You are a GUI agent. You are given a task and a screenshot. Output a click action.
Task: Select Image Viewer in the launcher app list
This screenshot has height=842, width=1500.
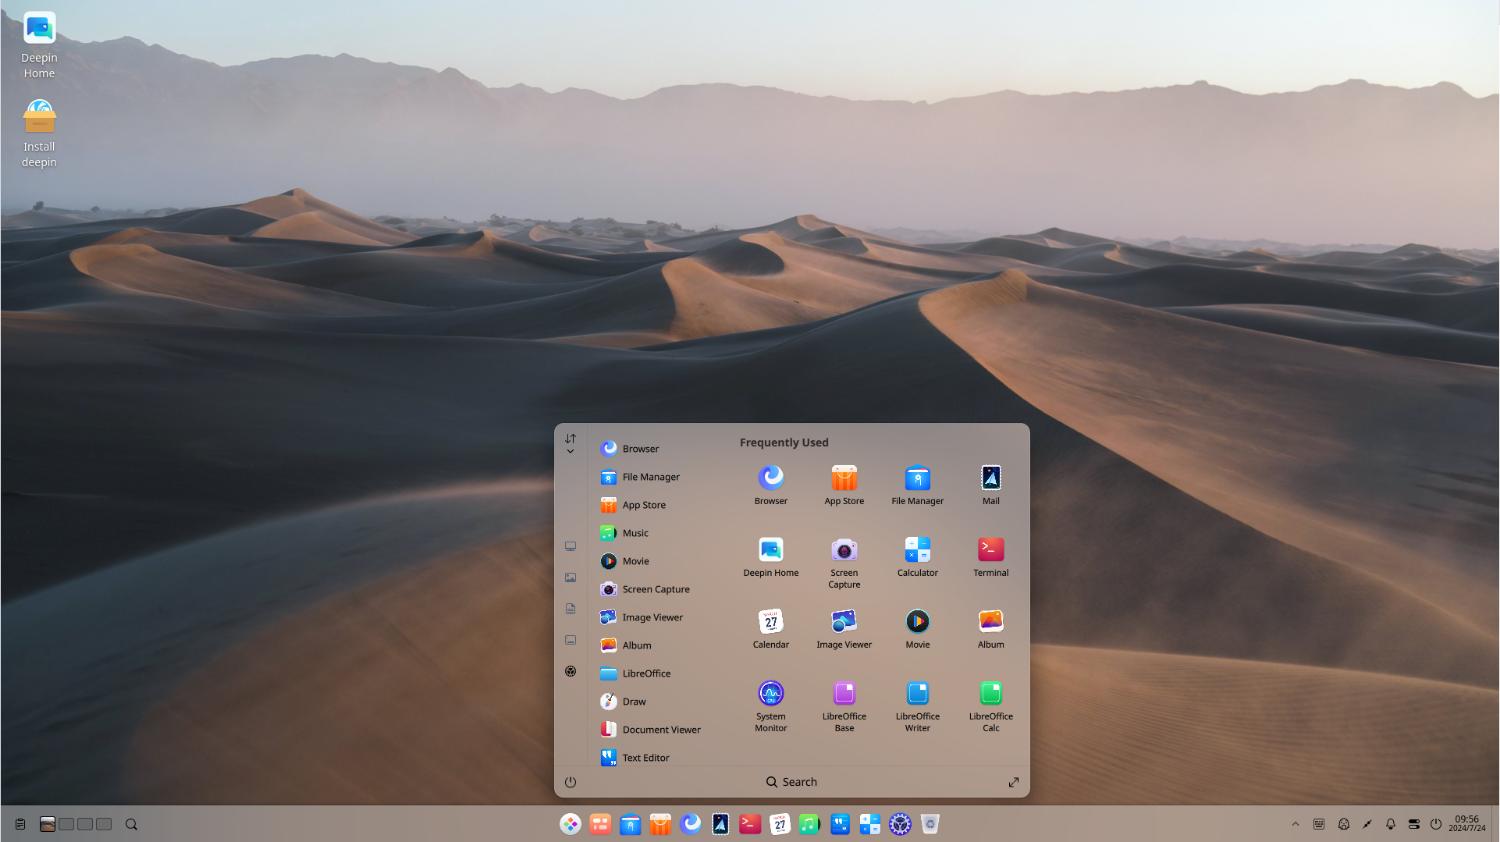[655, 617]
